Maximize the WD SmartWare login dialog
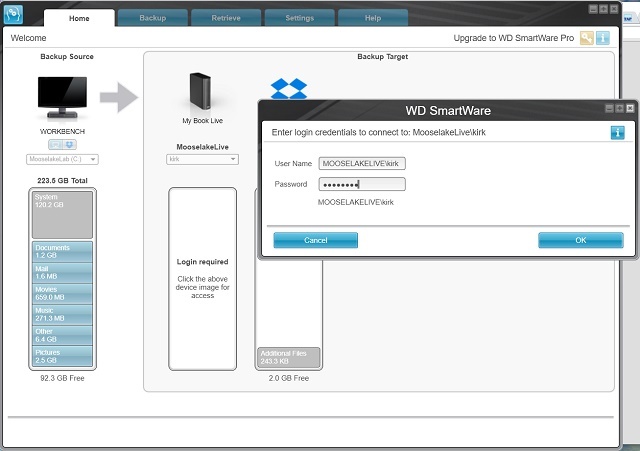 point(620,108)
